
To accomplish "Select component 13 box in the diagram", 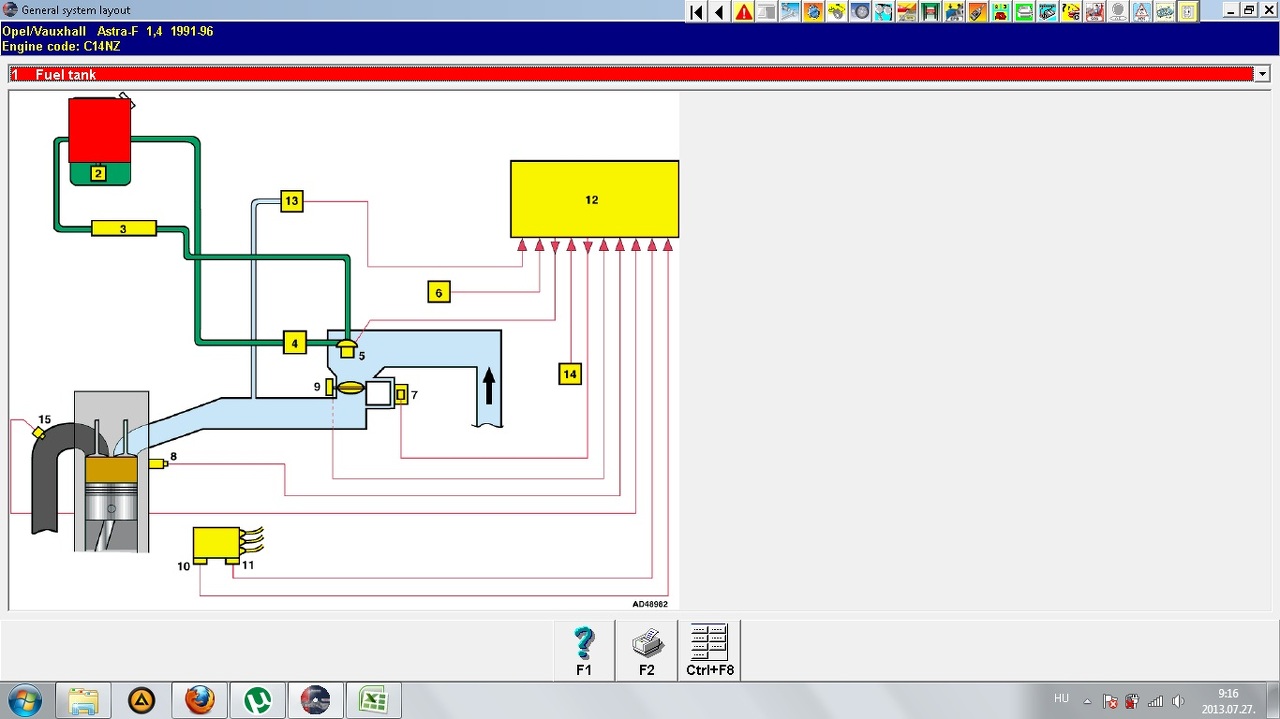I will point(292,201).
